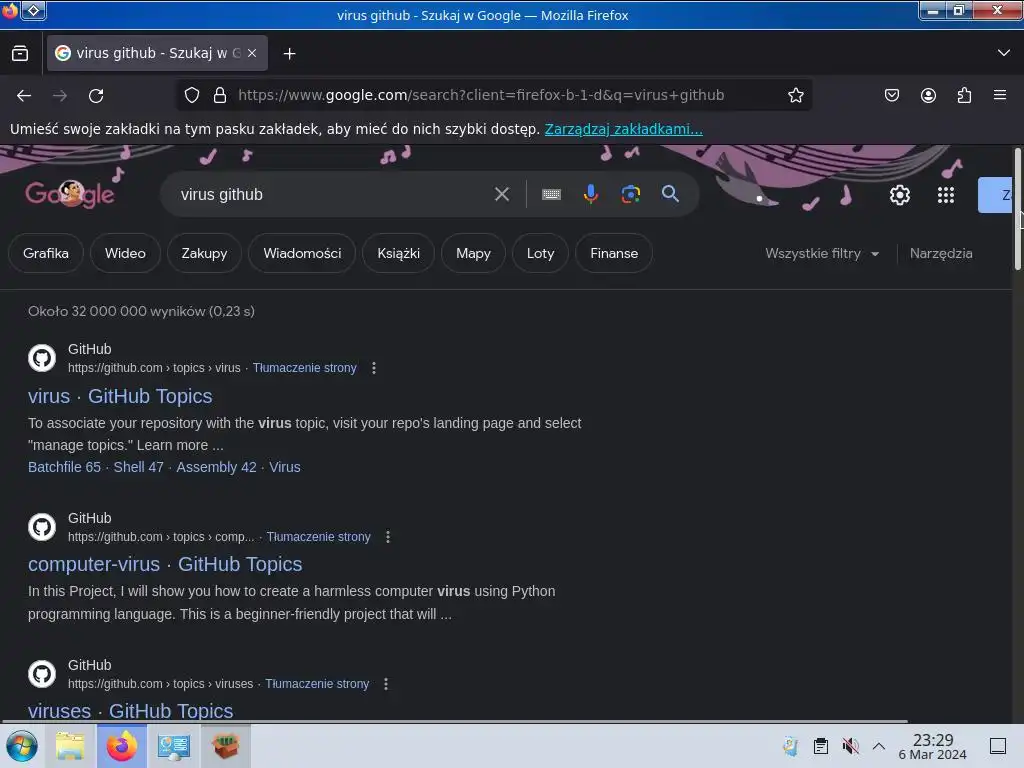Click the vertical page scrollbar
1024x768 pixels.
pyautogui.click(x=1017, y=209)
